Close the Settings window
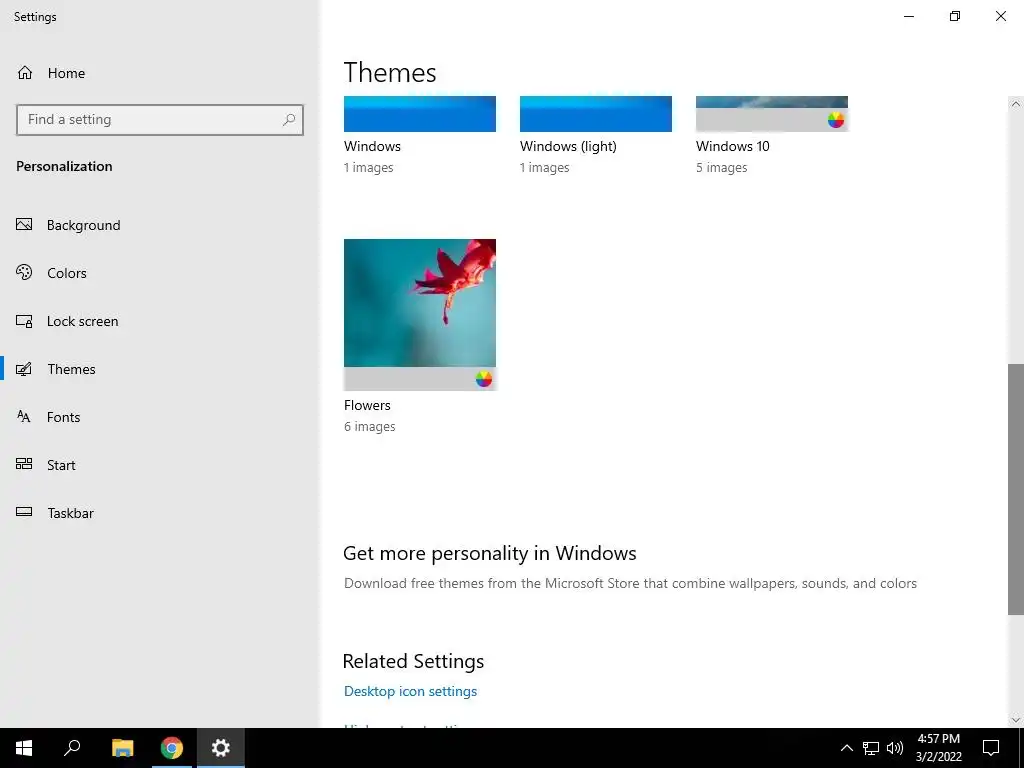The height and width of the screenshot is (768, 1024). point(1000,16)
